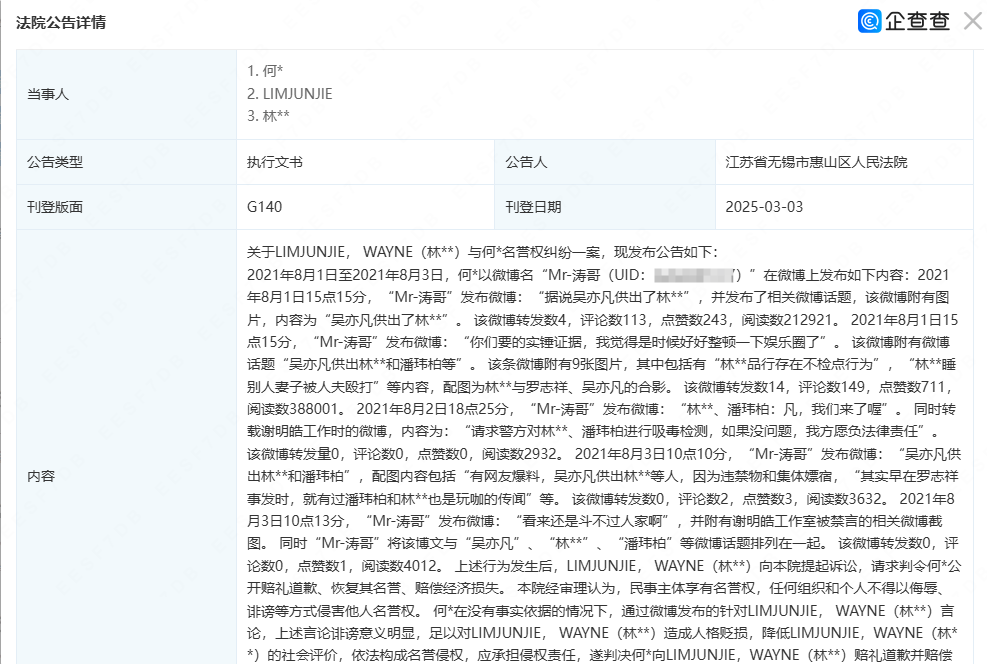This screenshot has height=664, width=987.
Task: Close the court announcement details dialog
Action: point(973,21)
